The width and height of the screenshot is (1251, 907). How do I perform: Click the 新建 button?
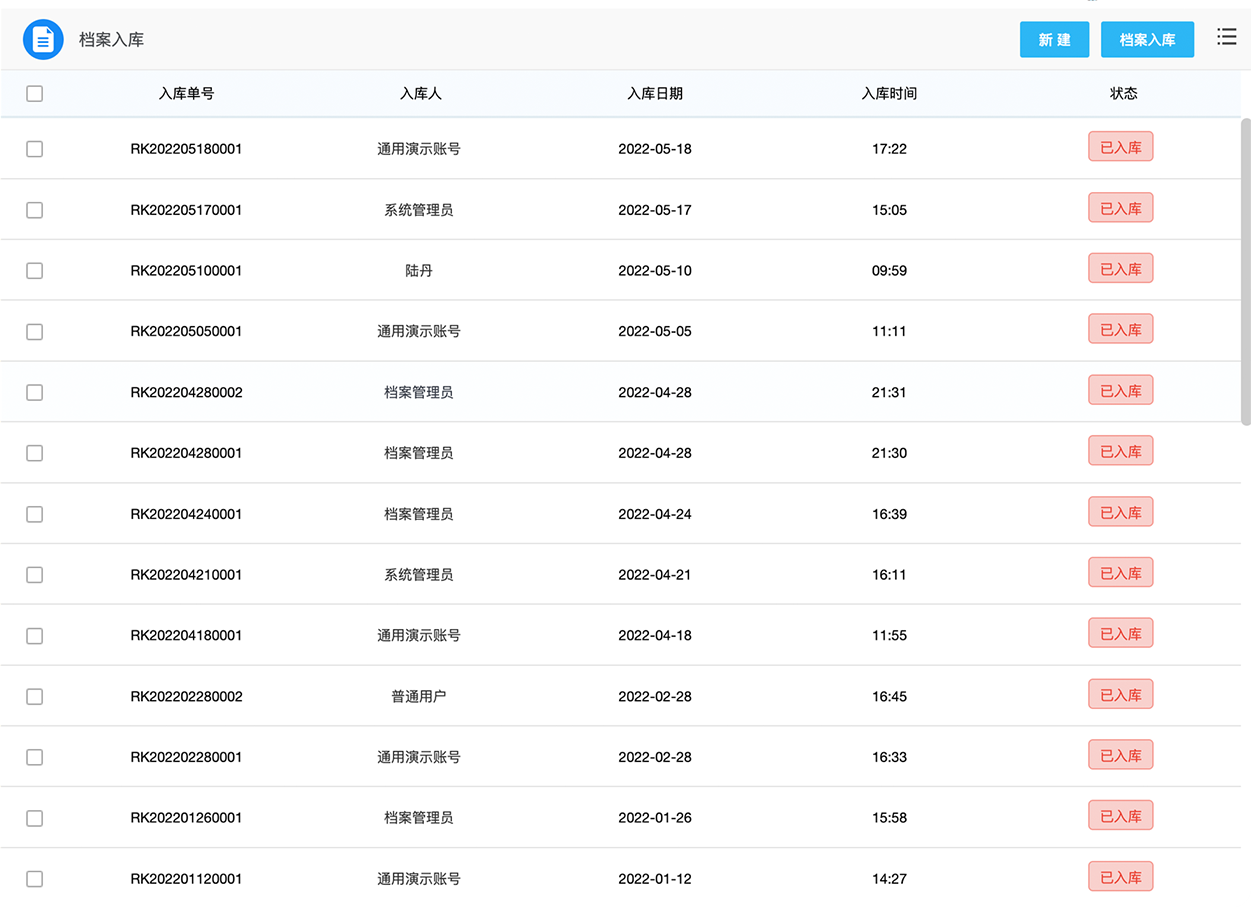coord(1054,40)
